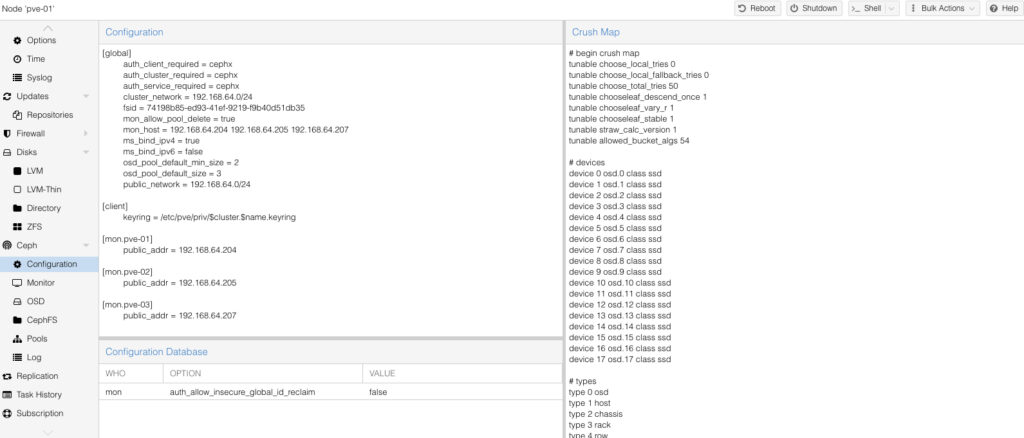The width and height of the screenshot is (1024, 438).
Task: Open the Ceph Monitor screen icon
Action: point(18,283)
